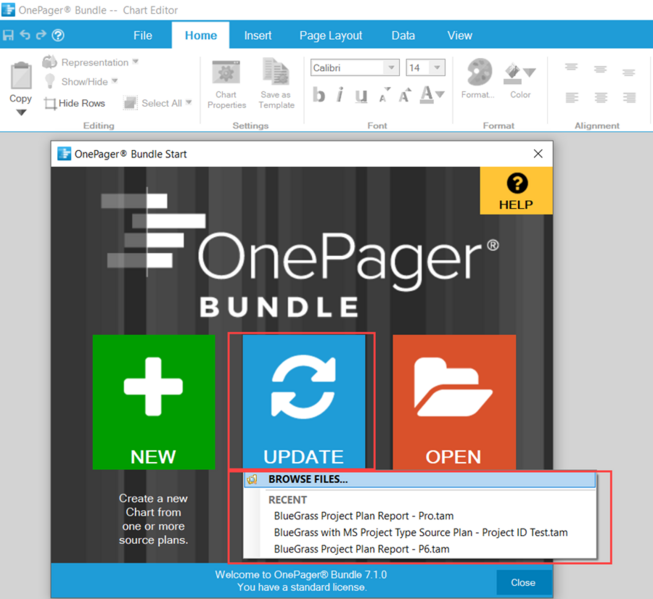Click the Close button in start dialog
This screenshot has width=653, height=599.
coord(523,582)
